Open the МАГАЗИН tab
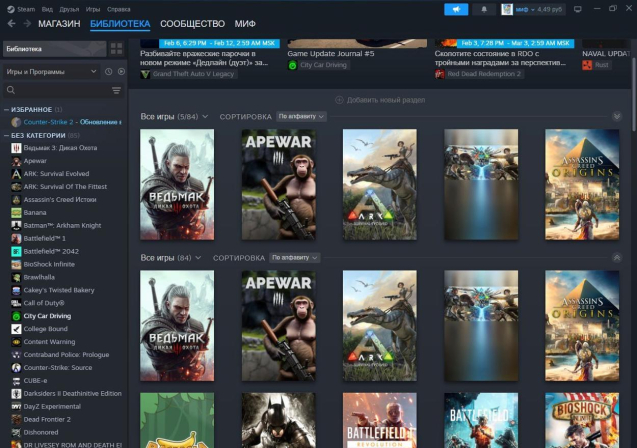Viewport: 637px width, 448px height. pos(59,23)
